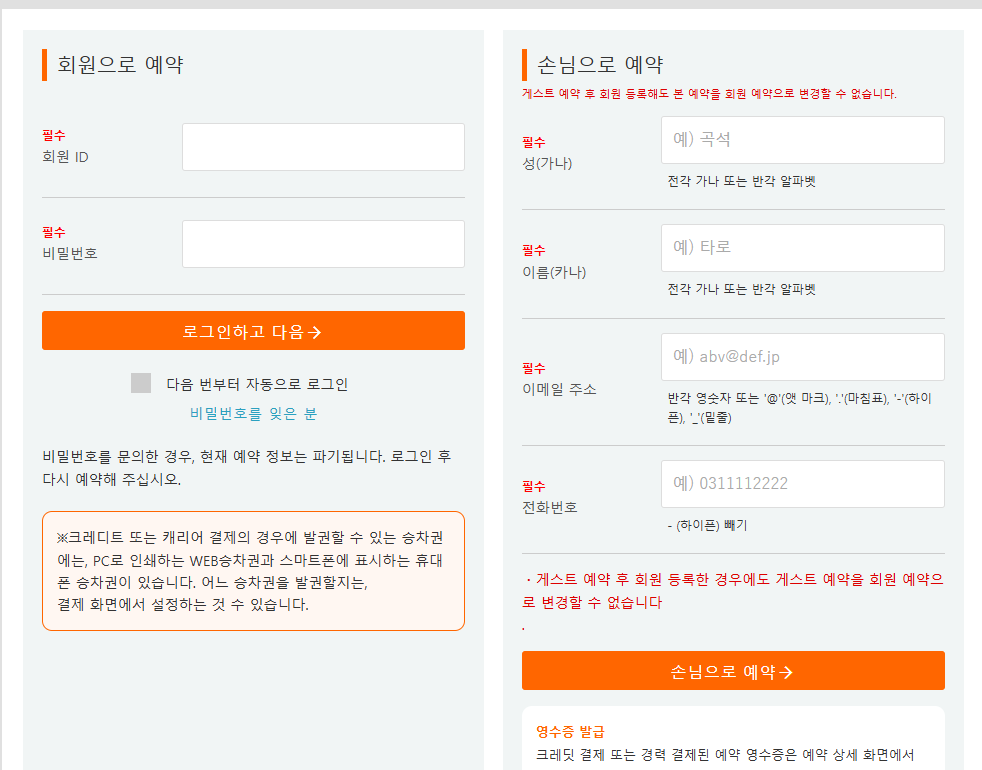Click the 손님으로 예약 orange button
Image resolution: width=982 pixels, height=770 pixels.
[733, 671]
